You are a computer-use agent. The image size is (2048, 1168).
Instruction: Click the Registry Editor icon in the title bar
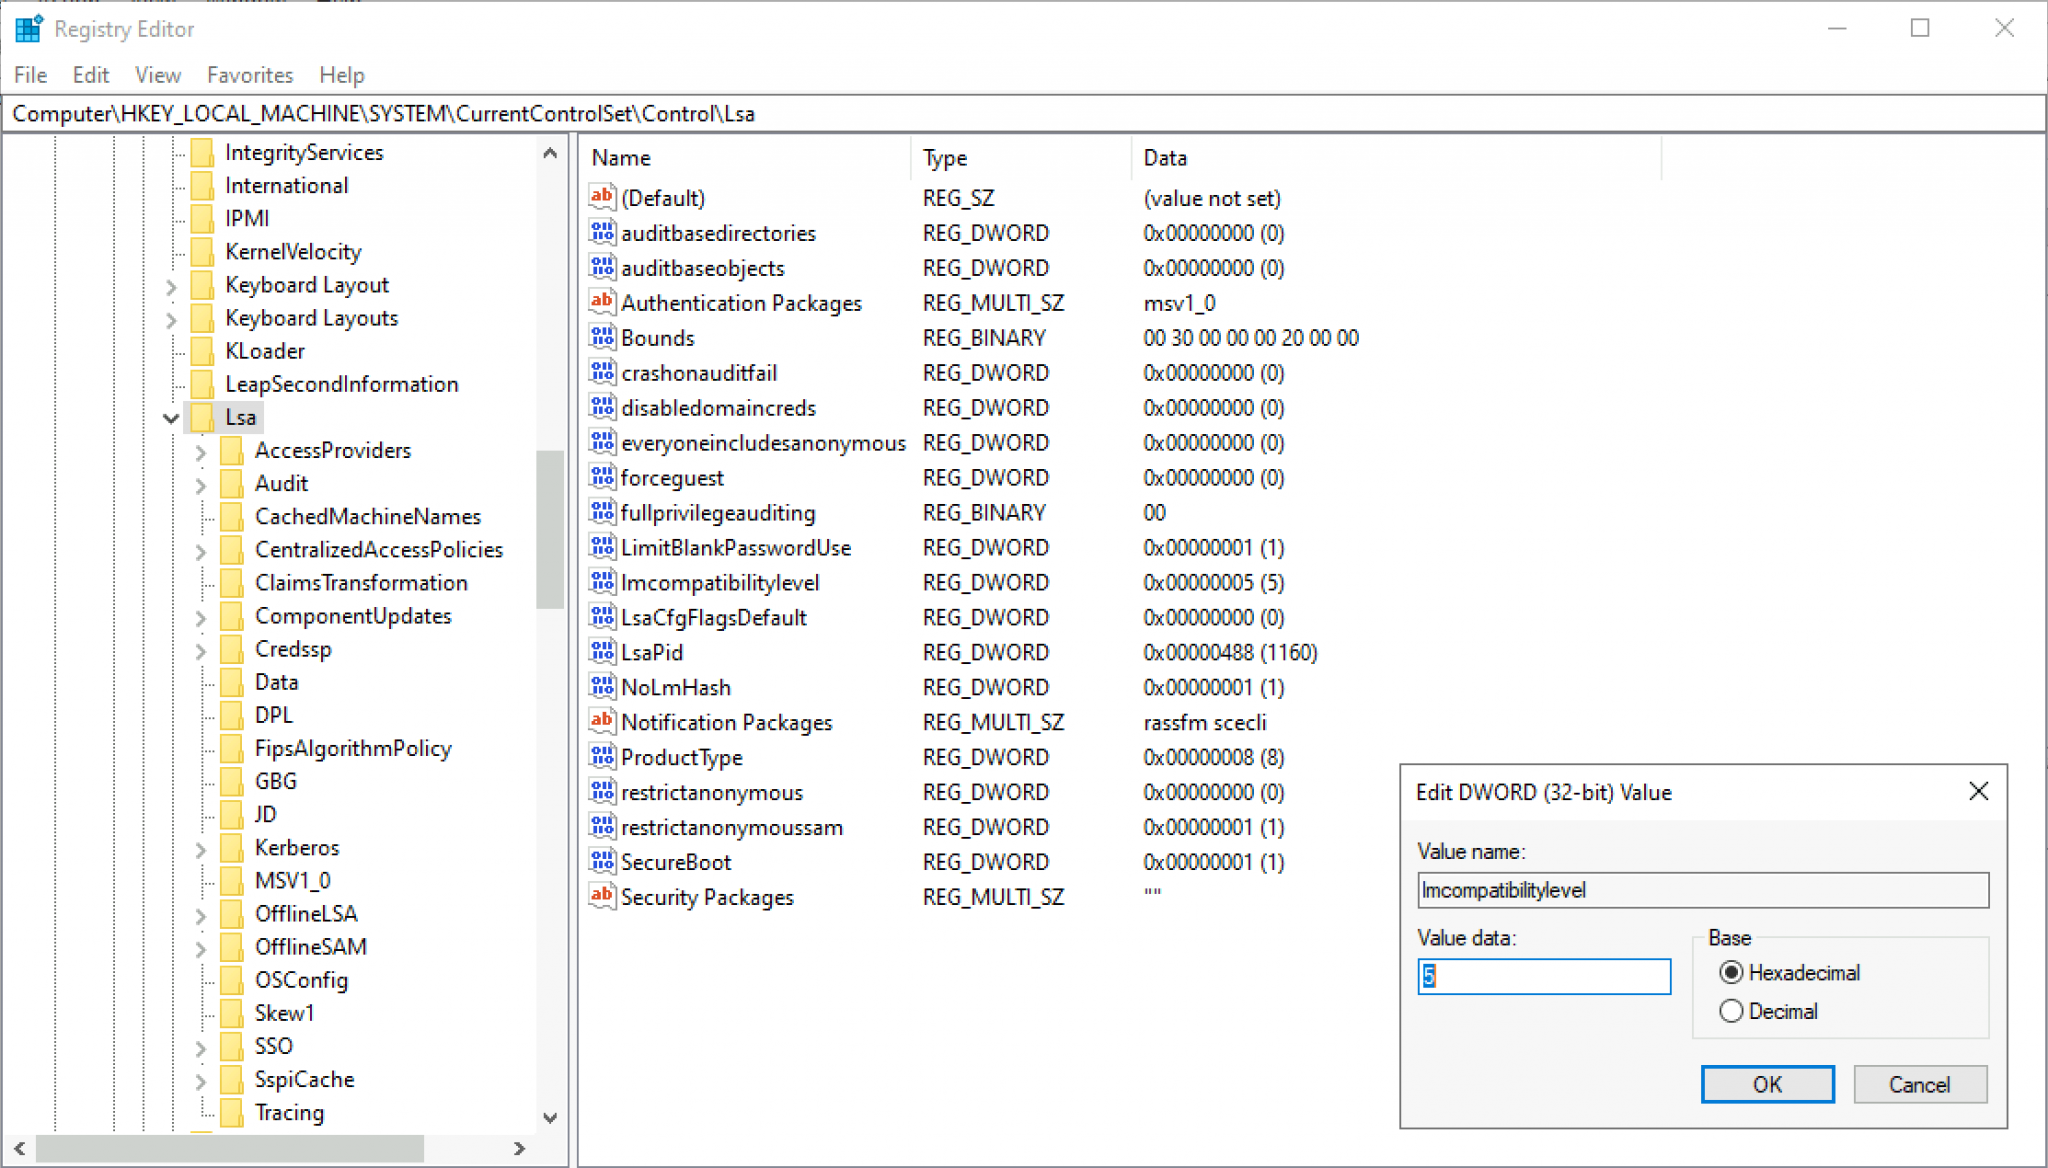pos(28,28)
